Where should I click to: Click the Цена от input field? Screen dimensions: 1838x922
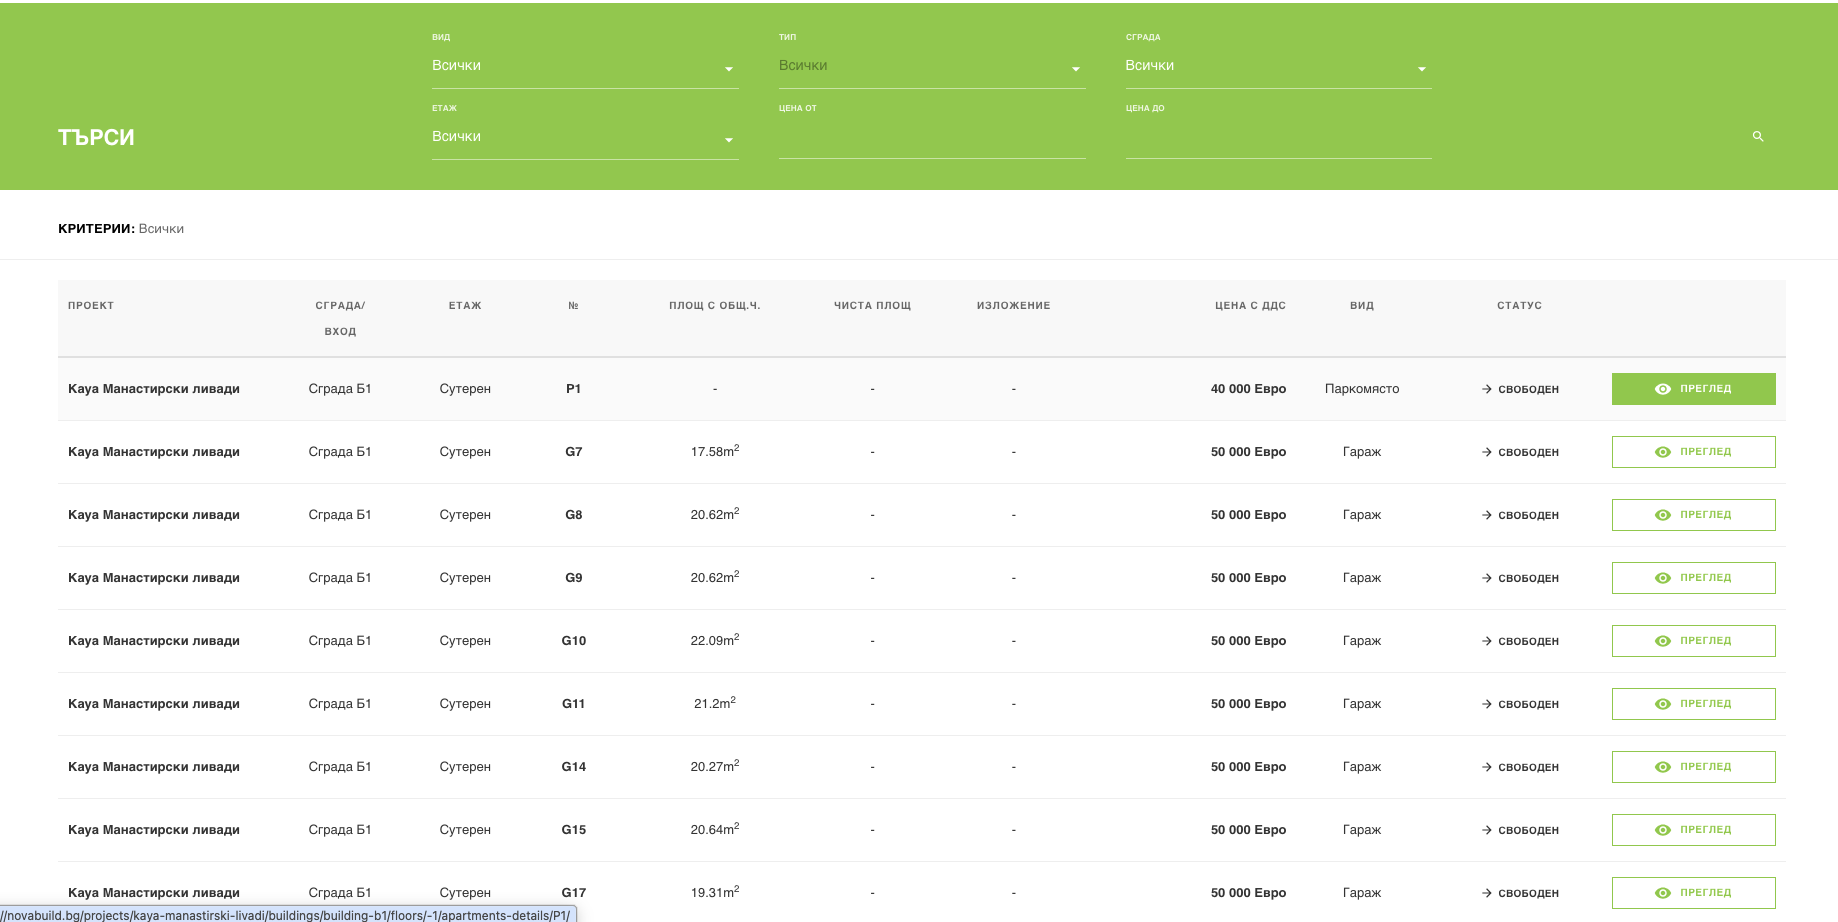click(x=931, y=140)
